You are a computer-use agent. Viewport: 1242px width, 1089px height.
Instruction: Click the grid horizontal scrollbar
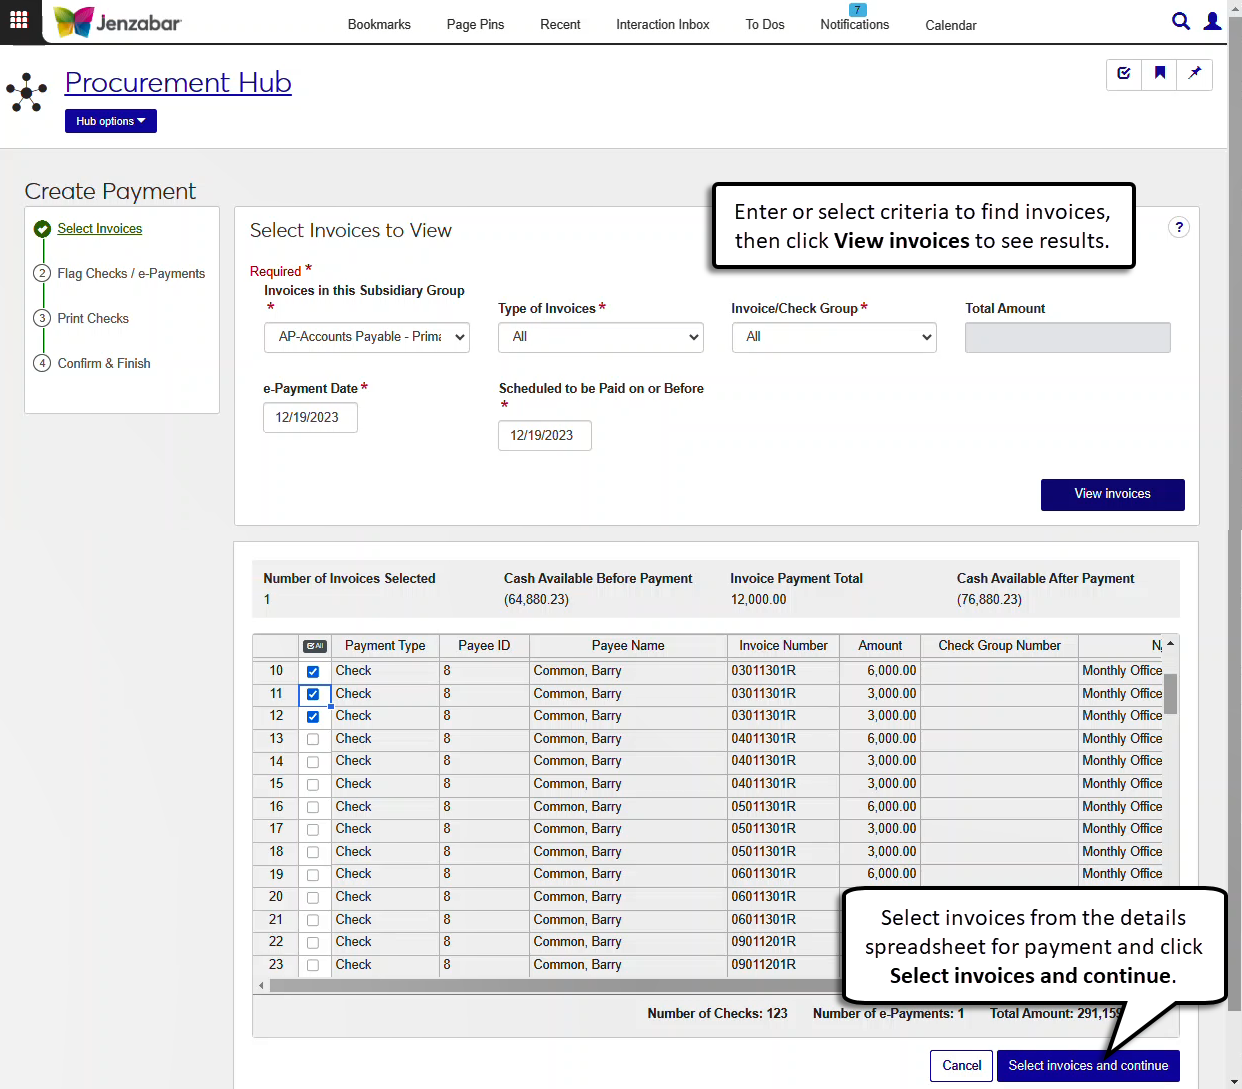pyautogui.click(x=550, y=985)
